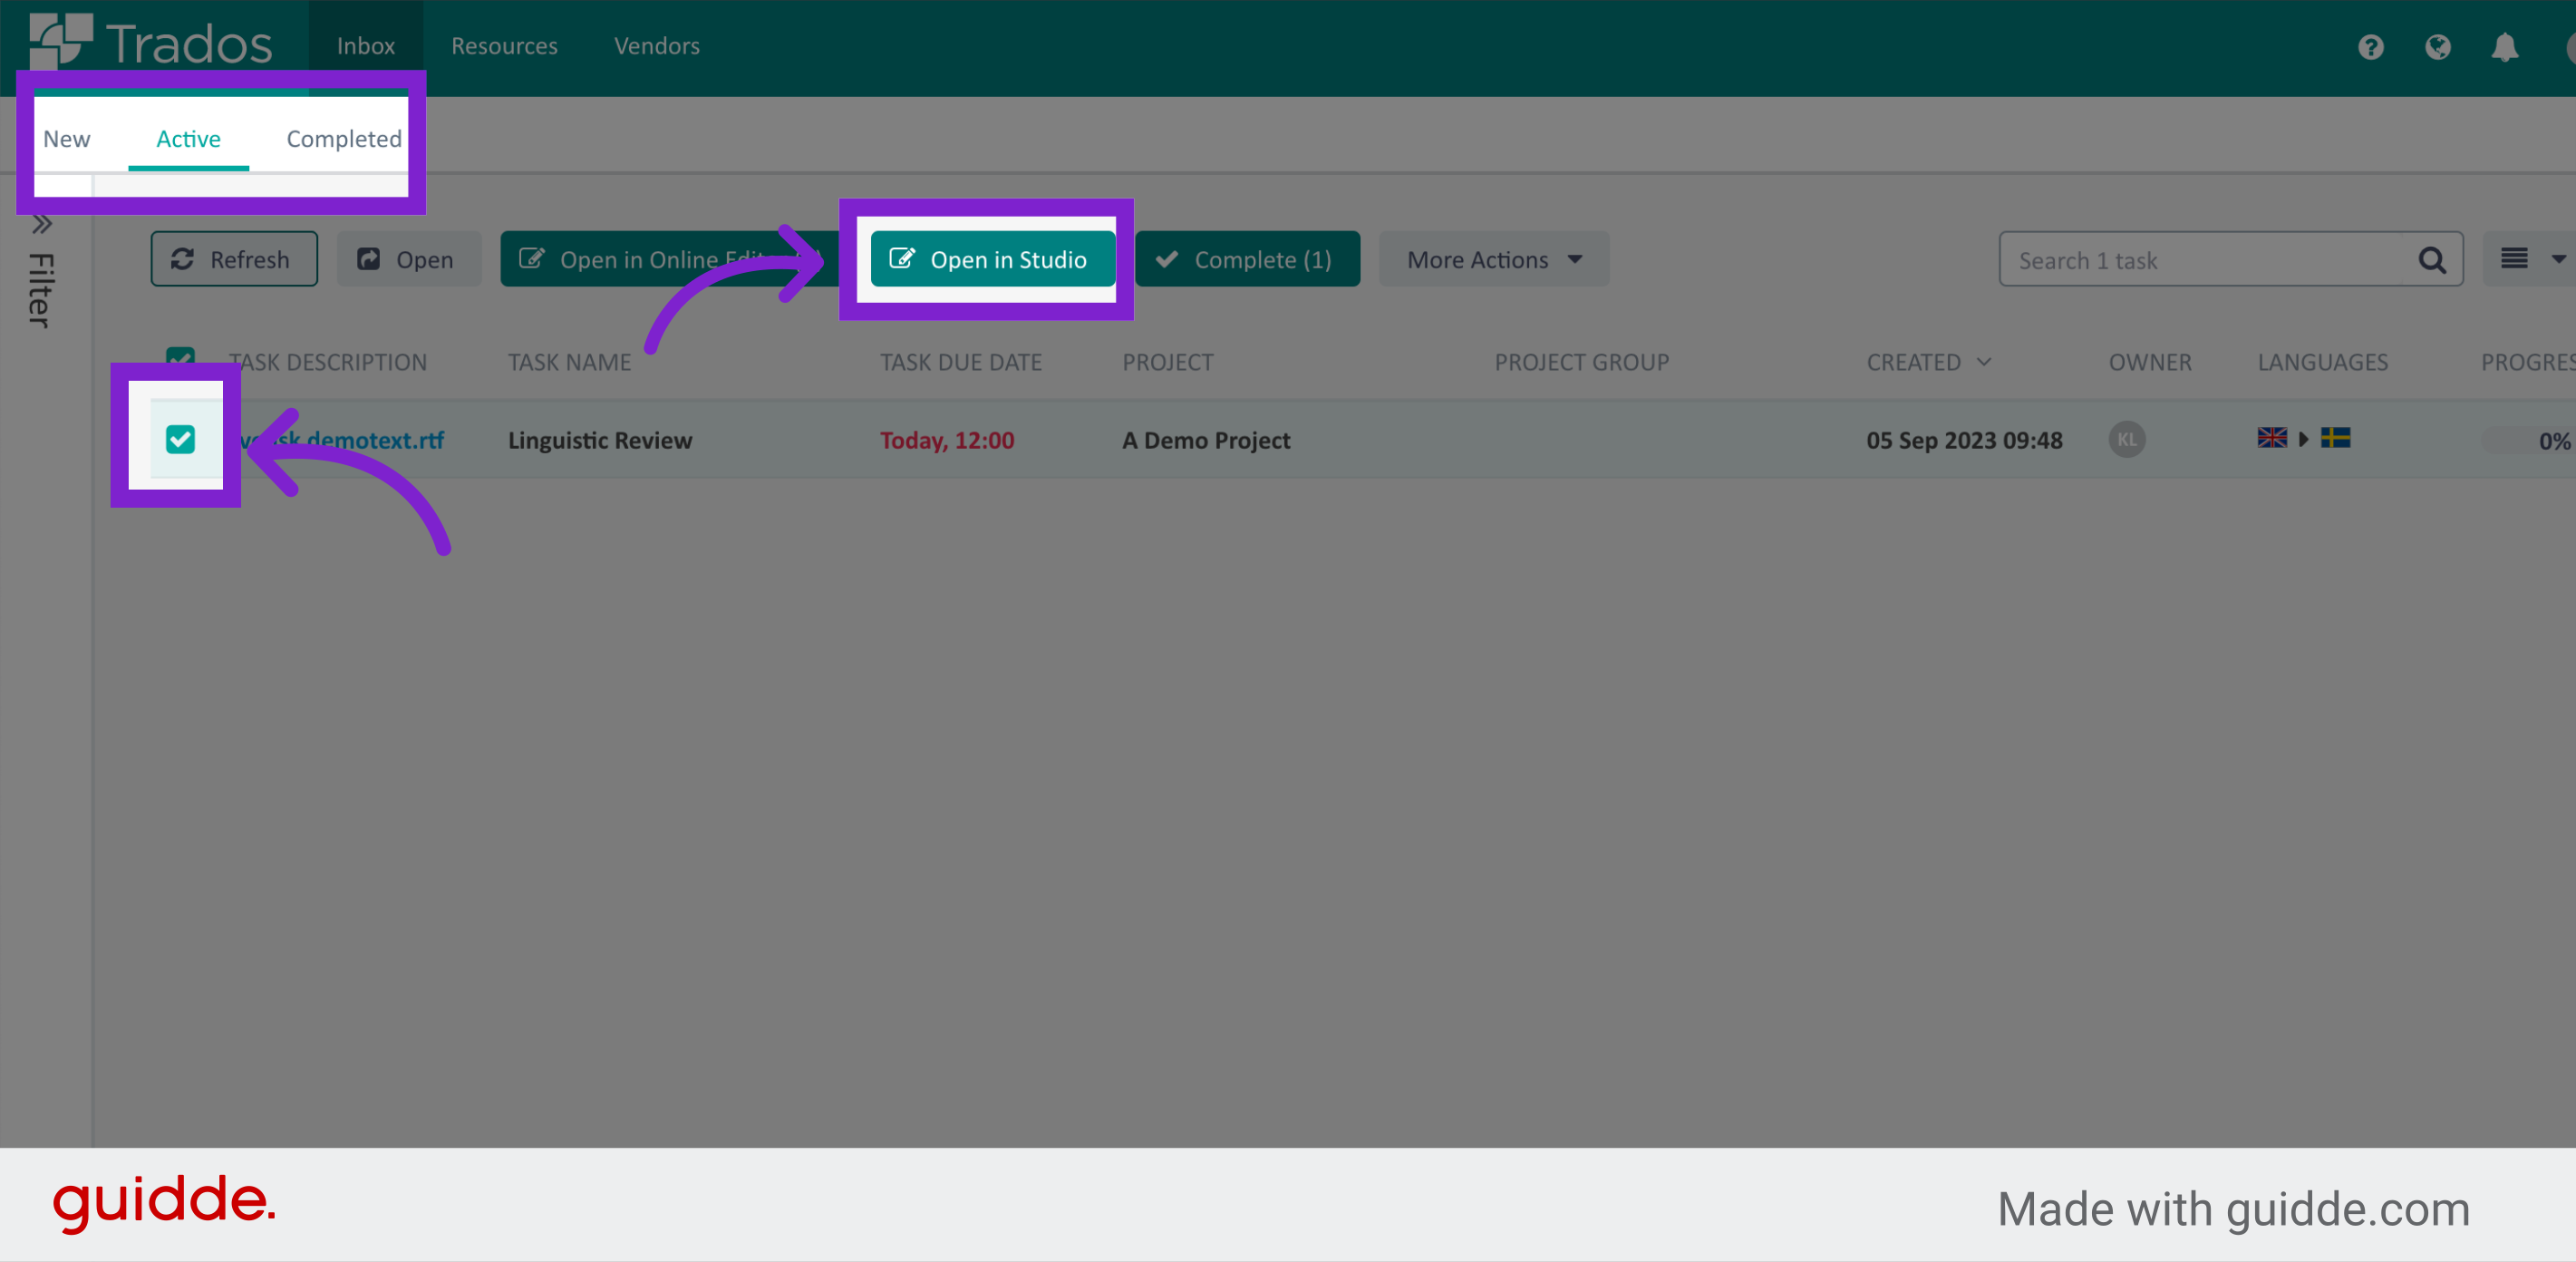
Task: Switch to the Active tab
Action: point(188,139)
